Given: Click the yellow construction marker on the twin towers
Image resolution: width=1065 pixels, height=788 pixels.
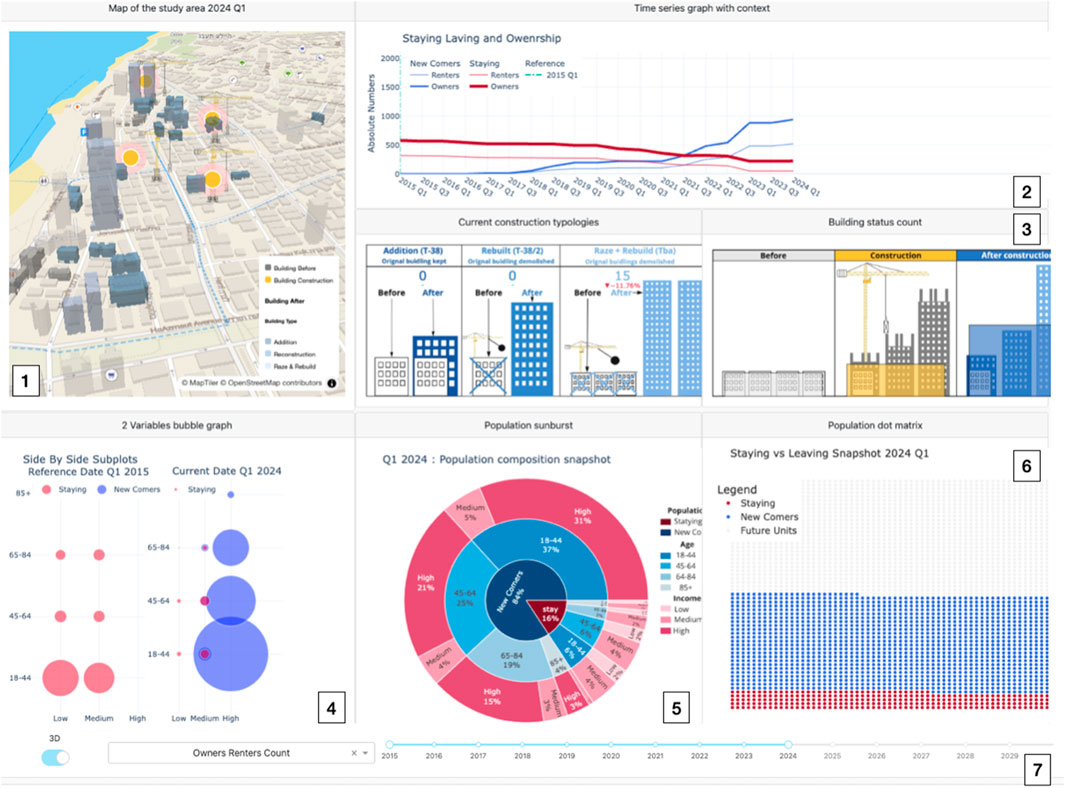Looking at the screenshot, I should [146, 81].
